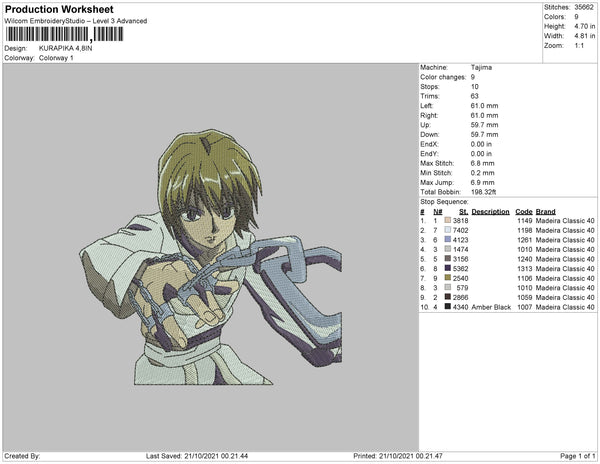Click the periwinkle swatch for stop 3

click(x=447, y=240)
